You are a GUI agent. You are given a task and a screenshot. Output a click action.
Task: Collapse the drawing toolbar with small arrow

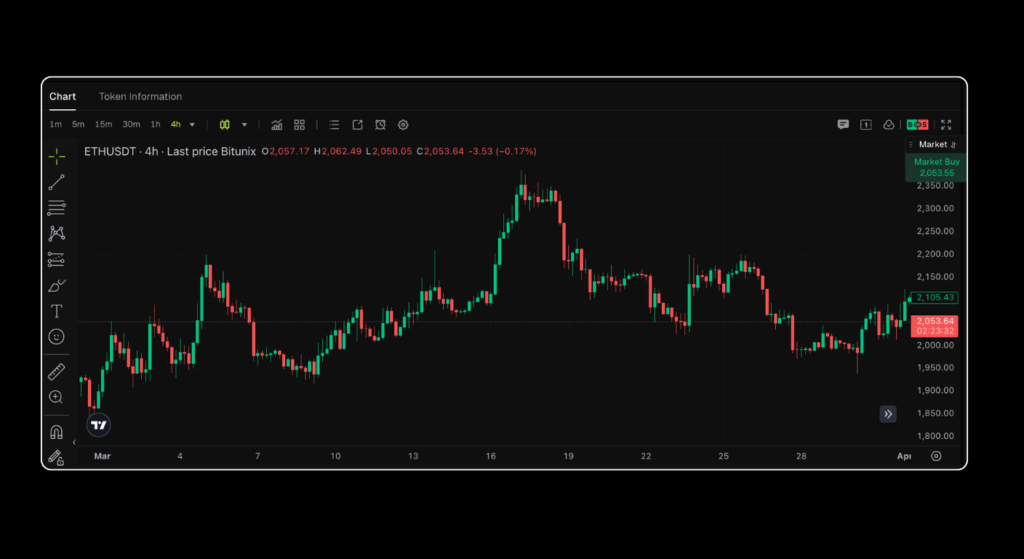(x=74, y=442)
